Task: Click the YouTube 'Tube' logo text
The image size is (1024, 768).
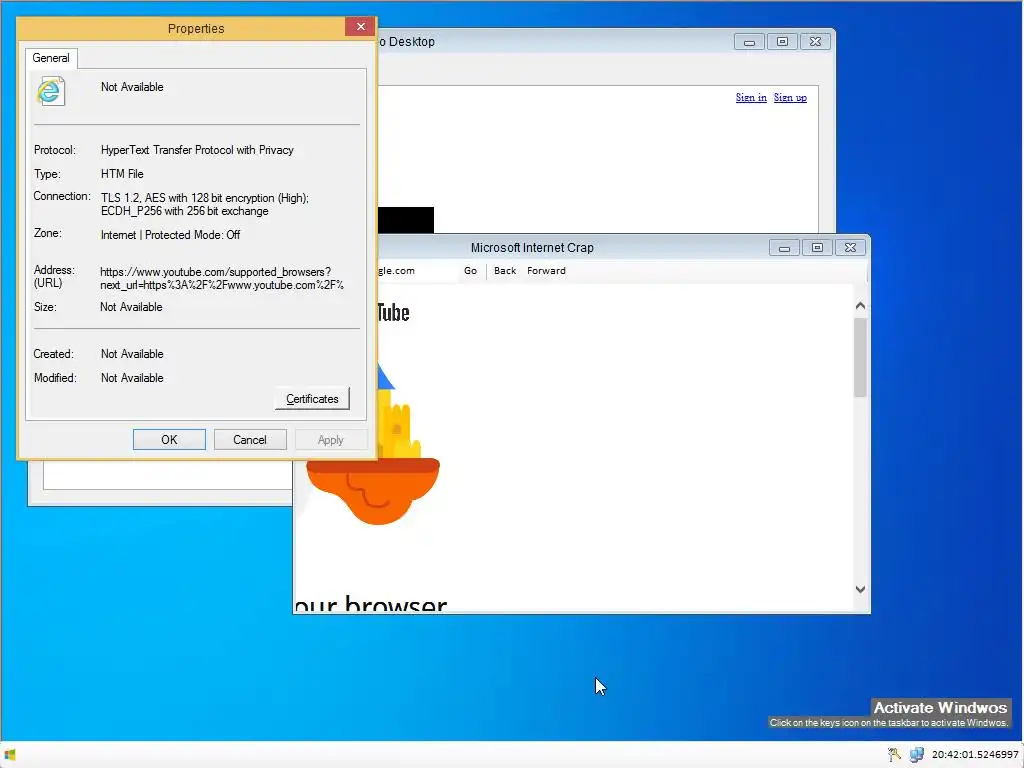Action: [x=393, y=313]
